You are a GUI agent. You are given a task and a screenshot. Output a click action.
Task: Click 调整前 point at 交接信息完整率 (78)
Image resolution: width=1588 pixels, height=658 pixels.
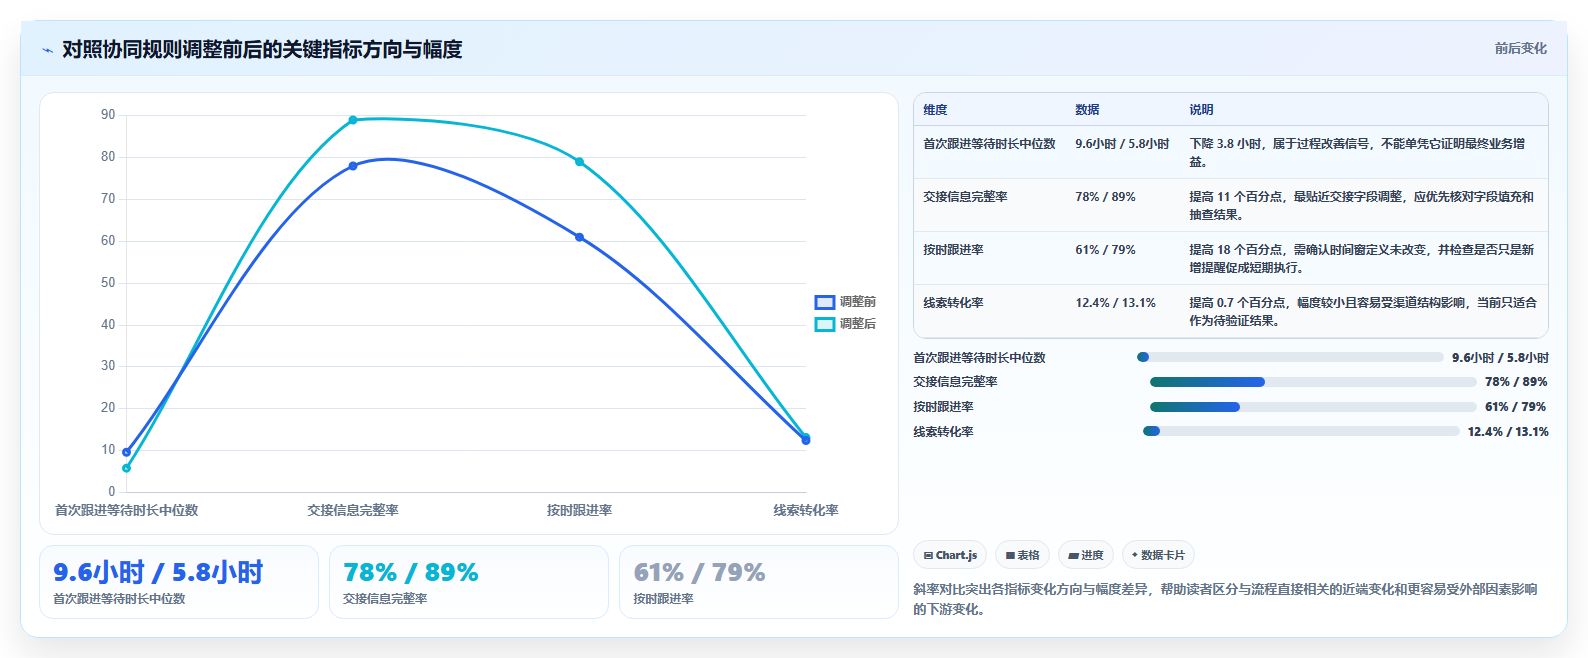(353, 166)
